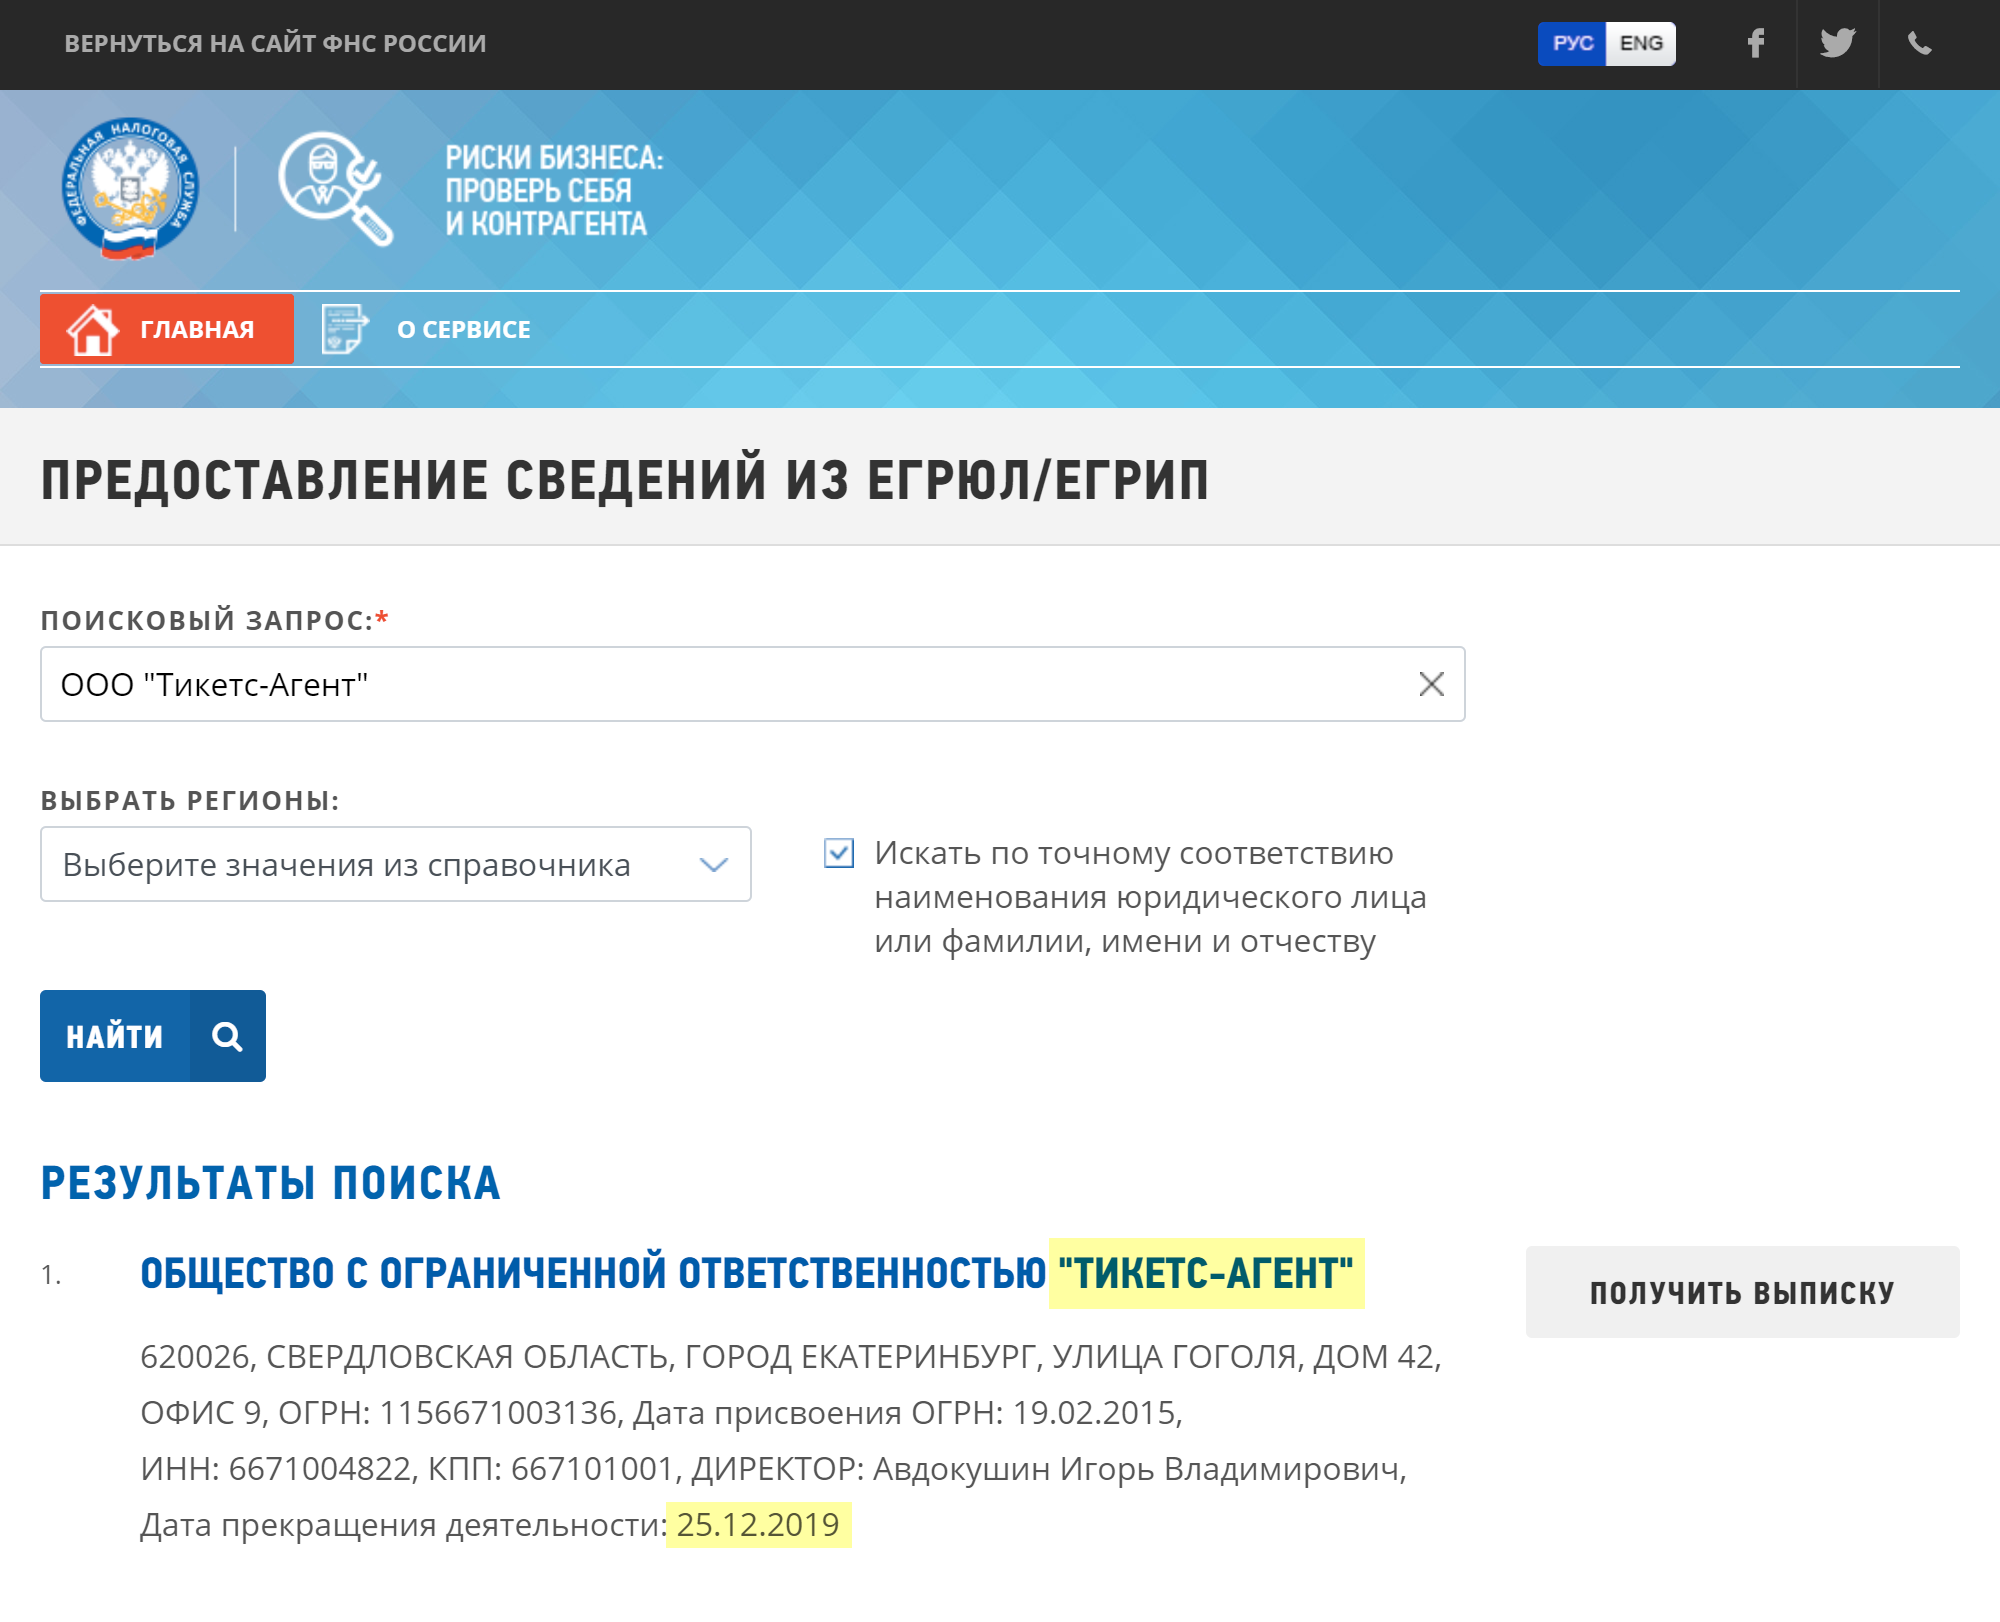2000x1622 pixels.
Task: Click the Искать по точному соответствию label text
Action: point(1150,897)
